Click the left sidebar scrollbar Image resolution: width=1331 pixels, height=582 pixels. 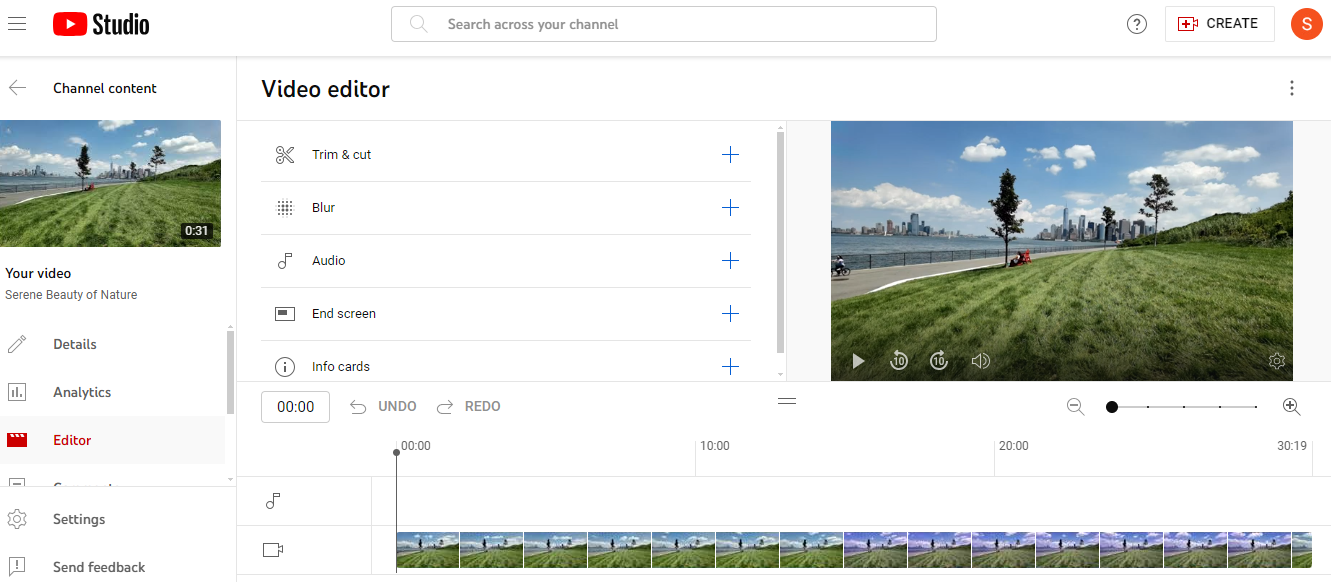[231, 370]
